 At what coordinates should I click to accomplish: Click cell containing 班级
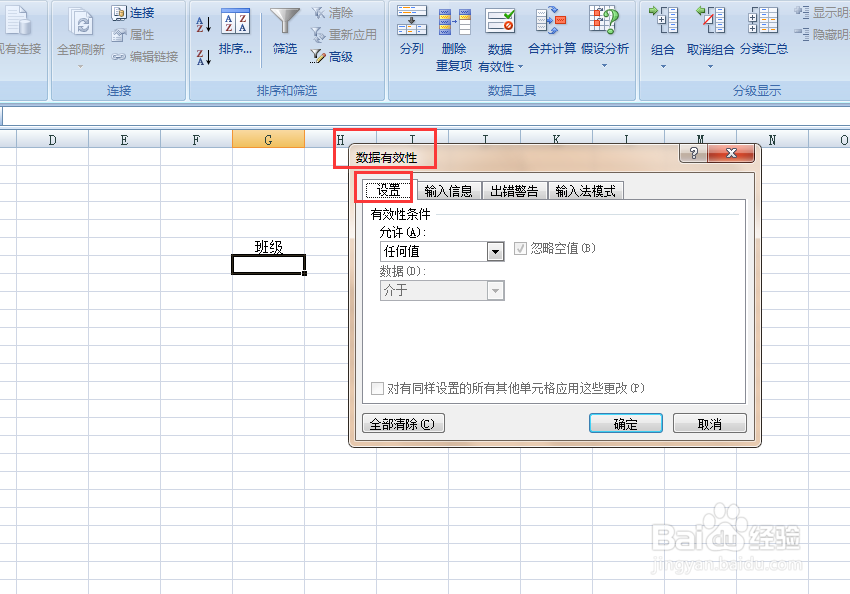pyautogui.click(x=268, y=247)
